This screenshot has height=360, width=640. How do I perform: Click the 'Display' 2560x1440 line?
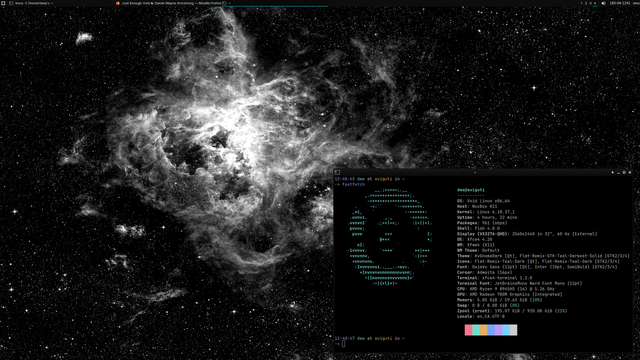[x=527, y=234]
